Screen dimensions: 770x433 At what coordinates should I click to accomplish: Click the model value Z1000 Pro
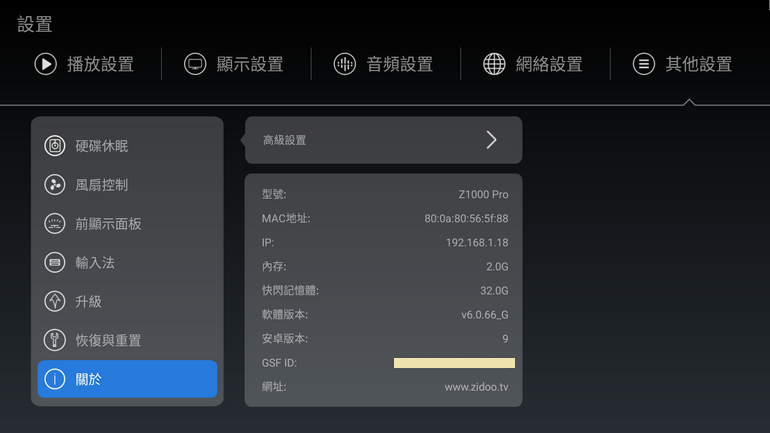pyautogui.click(x=483, y=194)
